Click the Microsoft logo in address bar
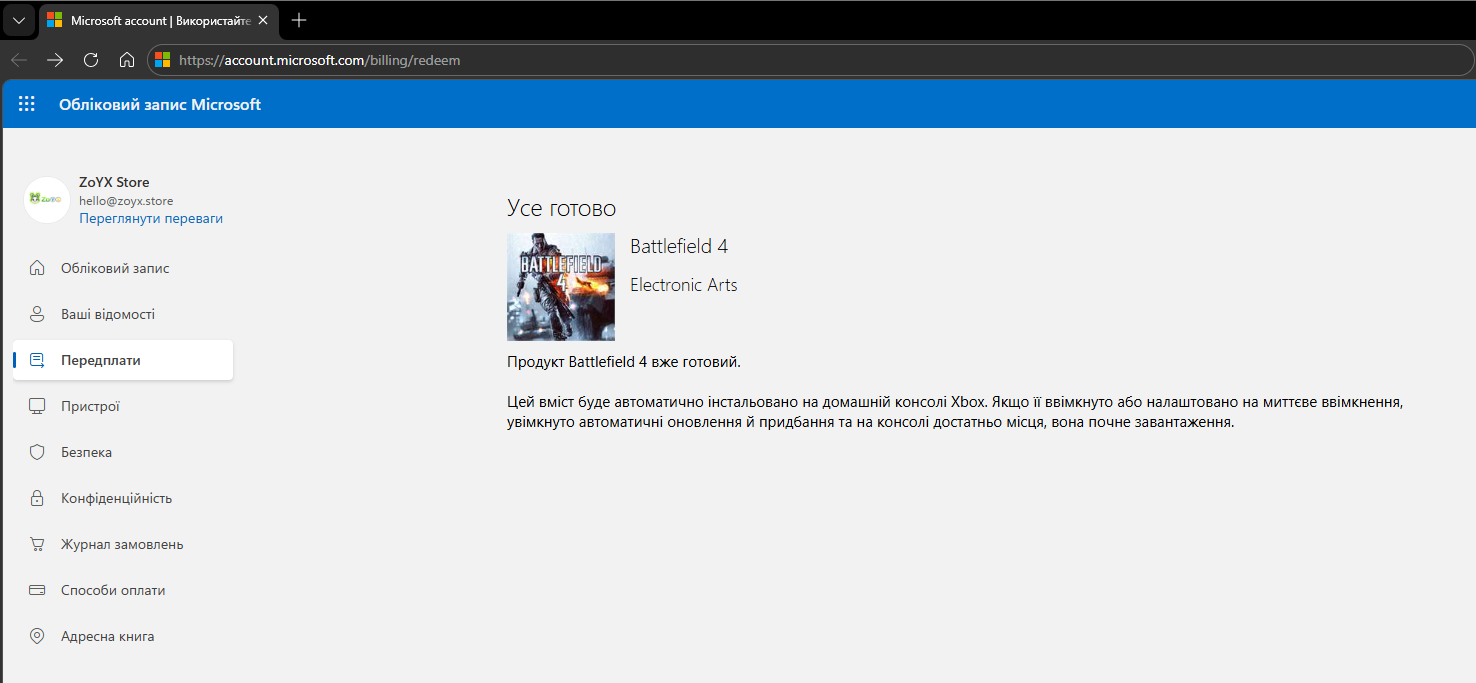Viewport: 1476px width, 683px height. pos(162,60)
